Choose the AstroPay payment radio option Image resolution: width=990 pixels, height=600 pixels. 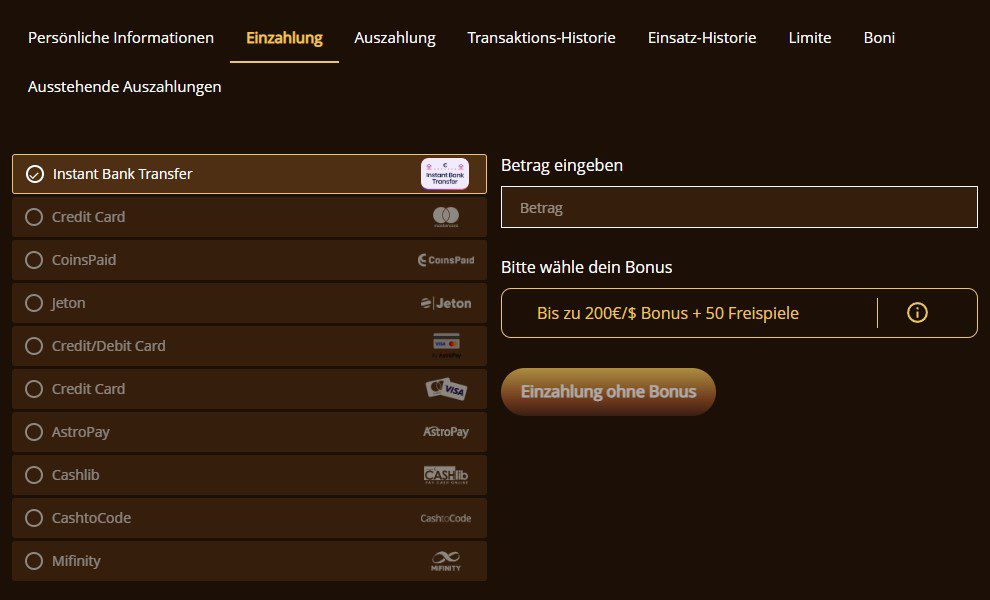click(34, 432)
